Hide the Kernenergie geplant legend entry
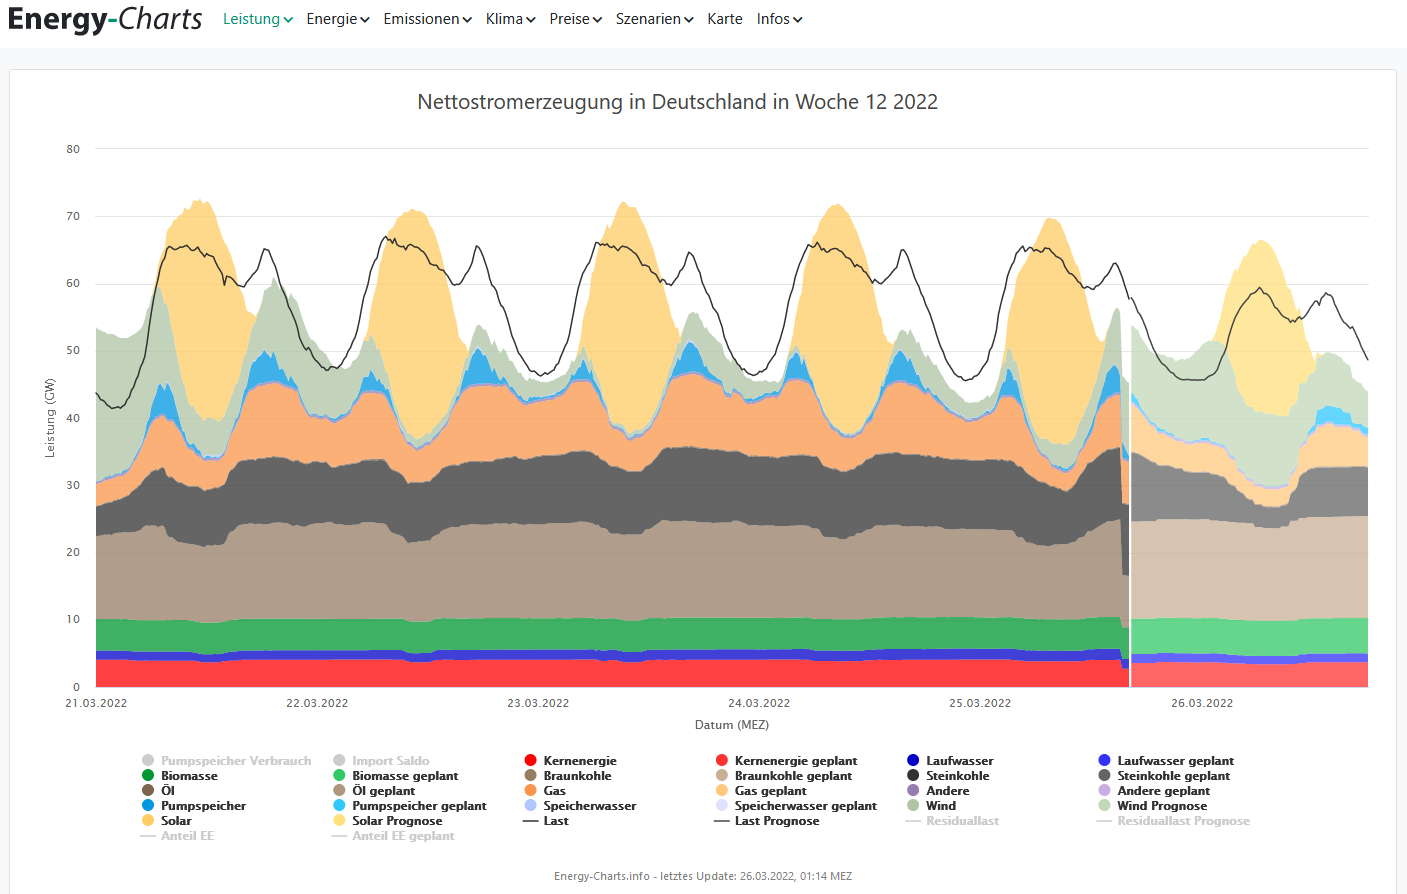The image size is (1407, 894). coord(787,761)
